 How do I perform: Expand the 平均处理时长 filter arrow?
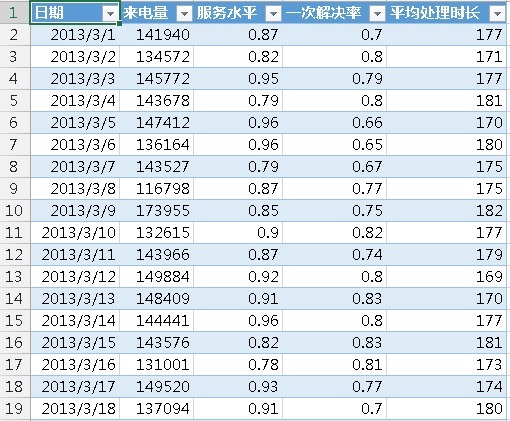coord(497,14)
